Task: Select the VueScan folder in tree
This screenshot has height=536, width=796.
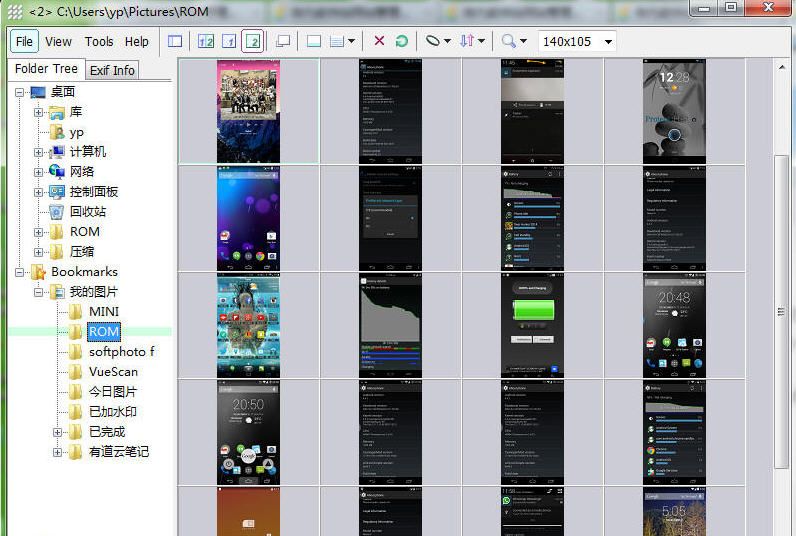Action: pyautogui.click(x=112, y=371)
